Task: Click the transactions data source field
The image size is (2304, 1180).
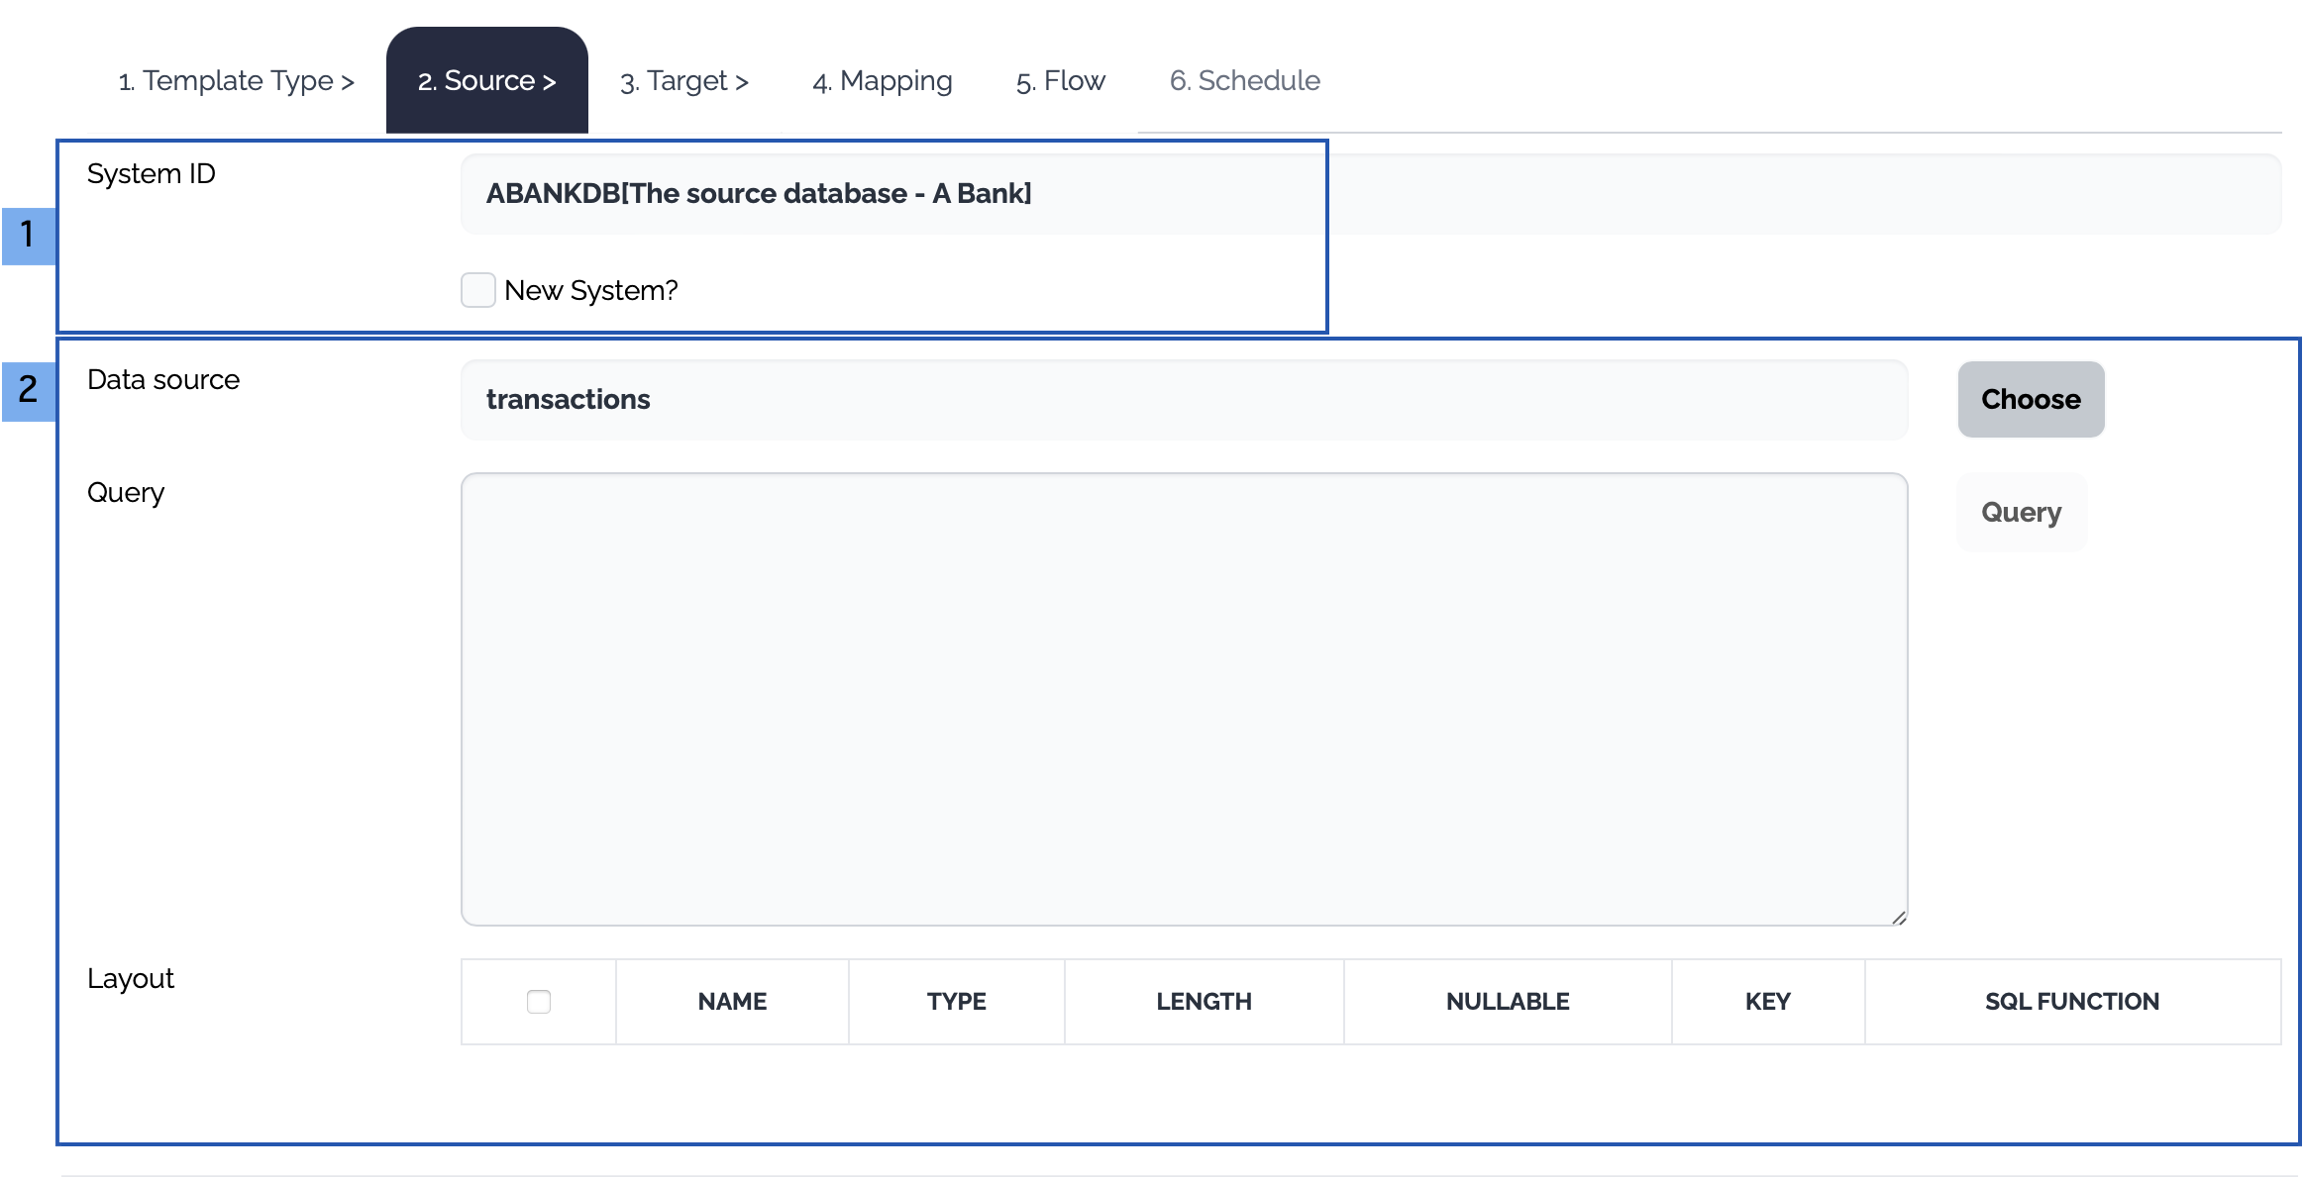Action: [x=1184, y=400]
